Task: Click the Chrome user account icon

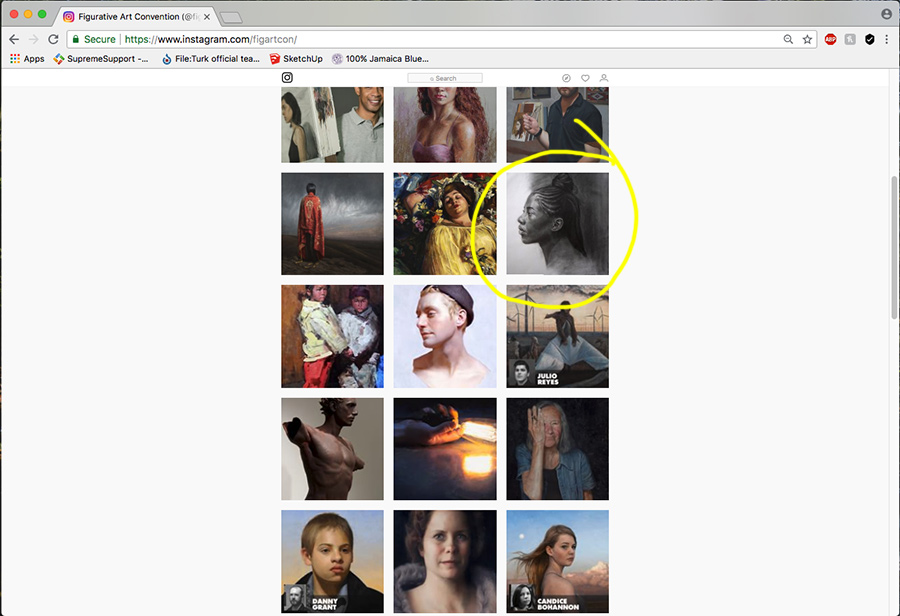Action: coord(887,14)
